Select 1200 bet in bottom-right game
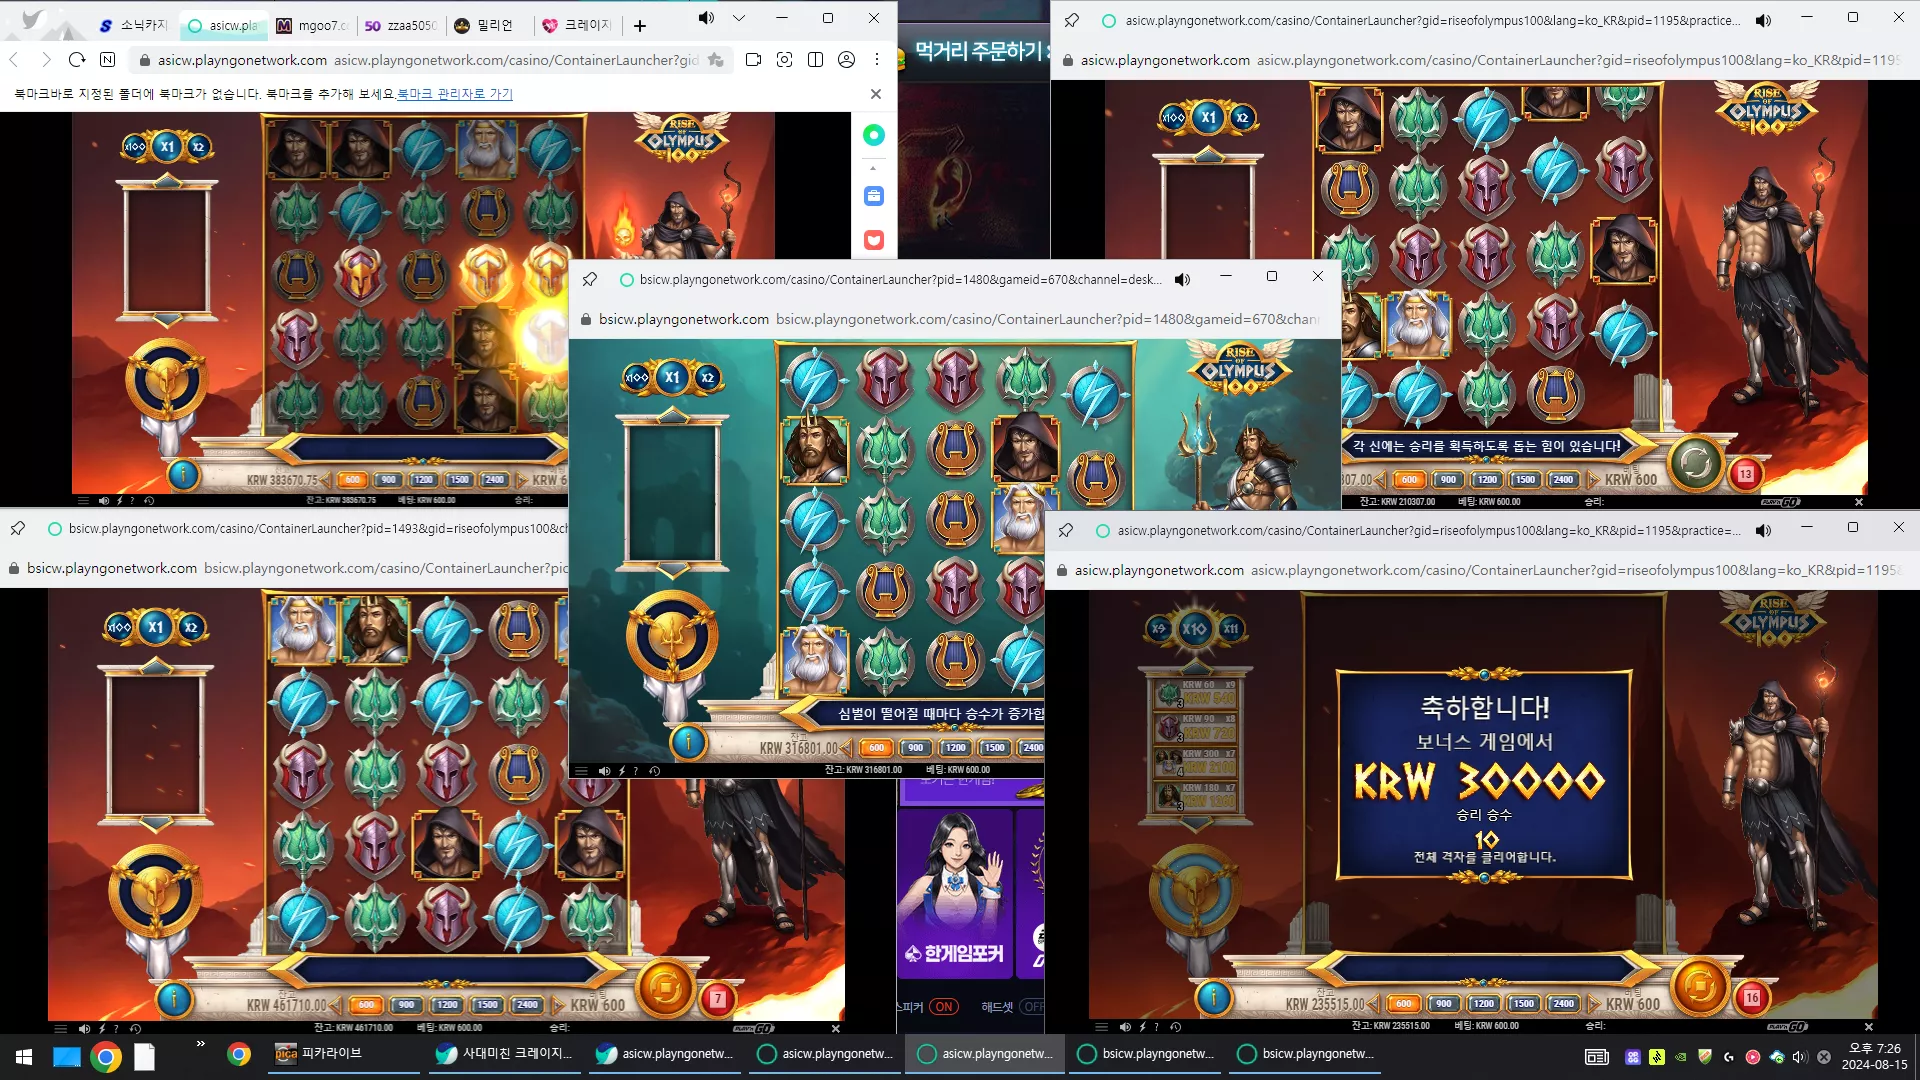The image size is (1920, 1080). [1483, 1004]
